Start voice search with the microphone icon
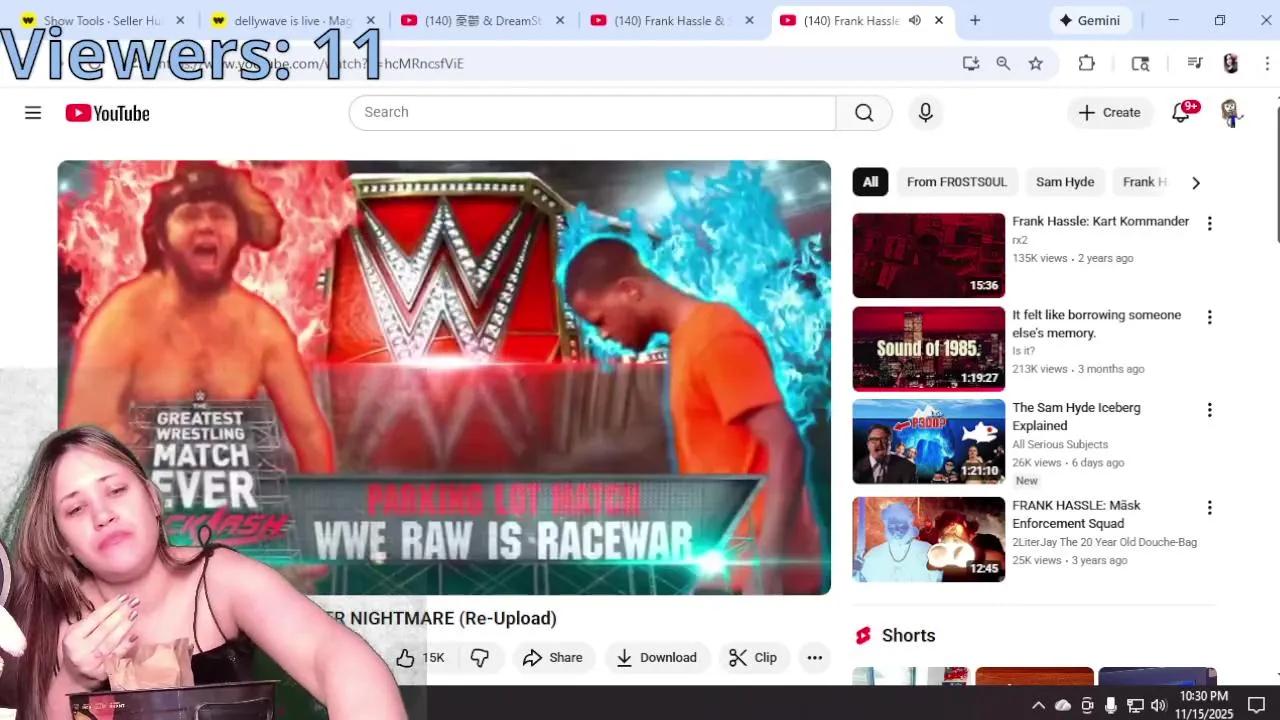1280x720 pixels. (925, 112)
